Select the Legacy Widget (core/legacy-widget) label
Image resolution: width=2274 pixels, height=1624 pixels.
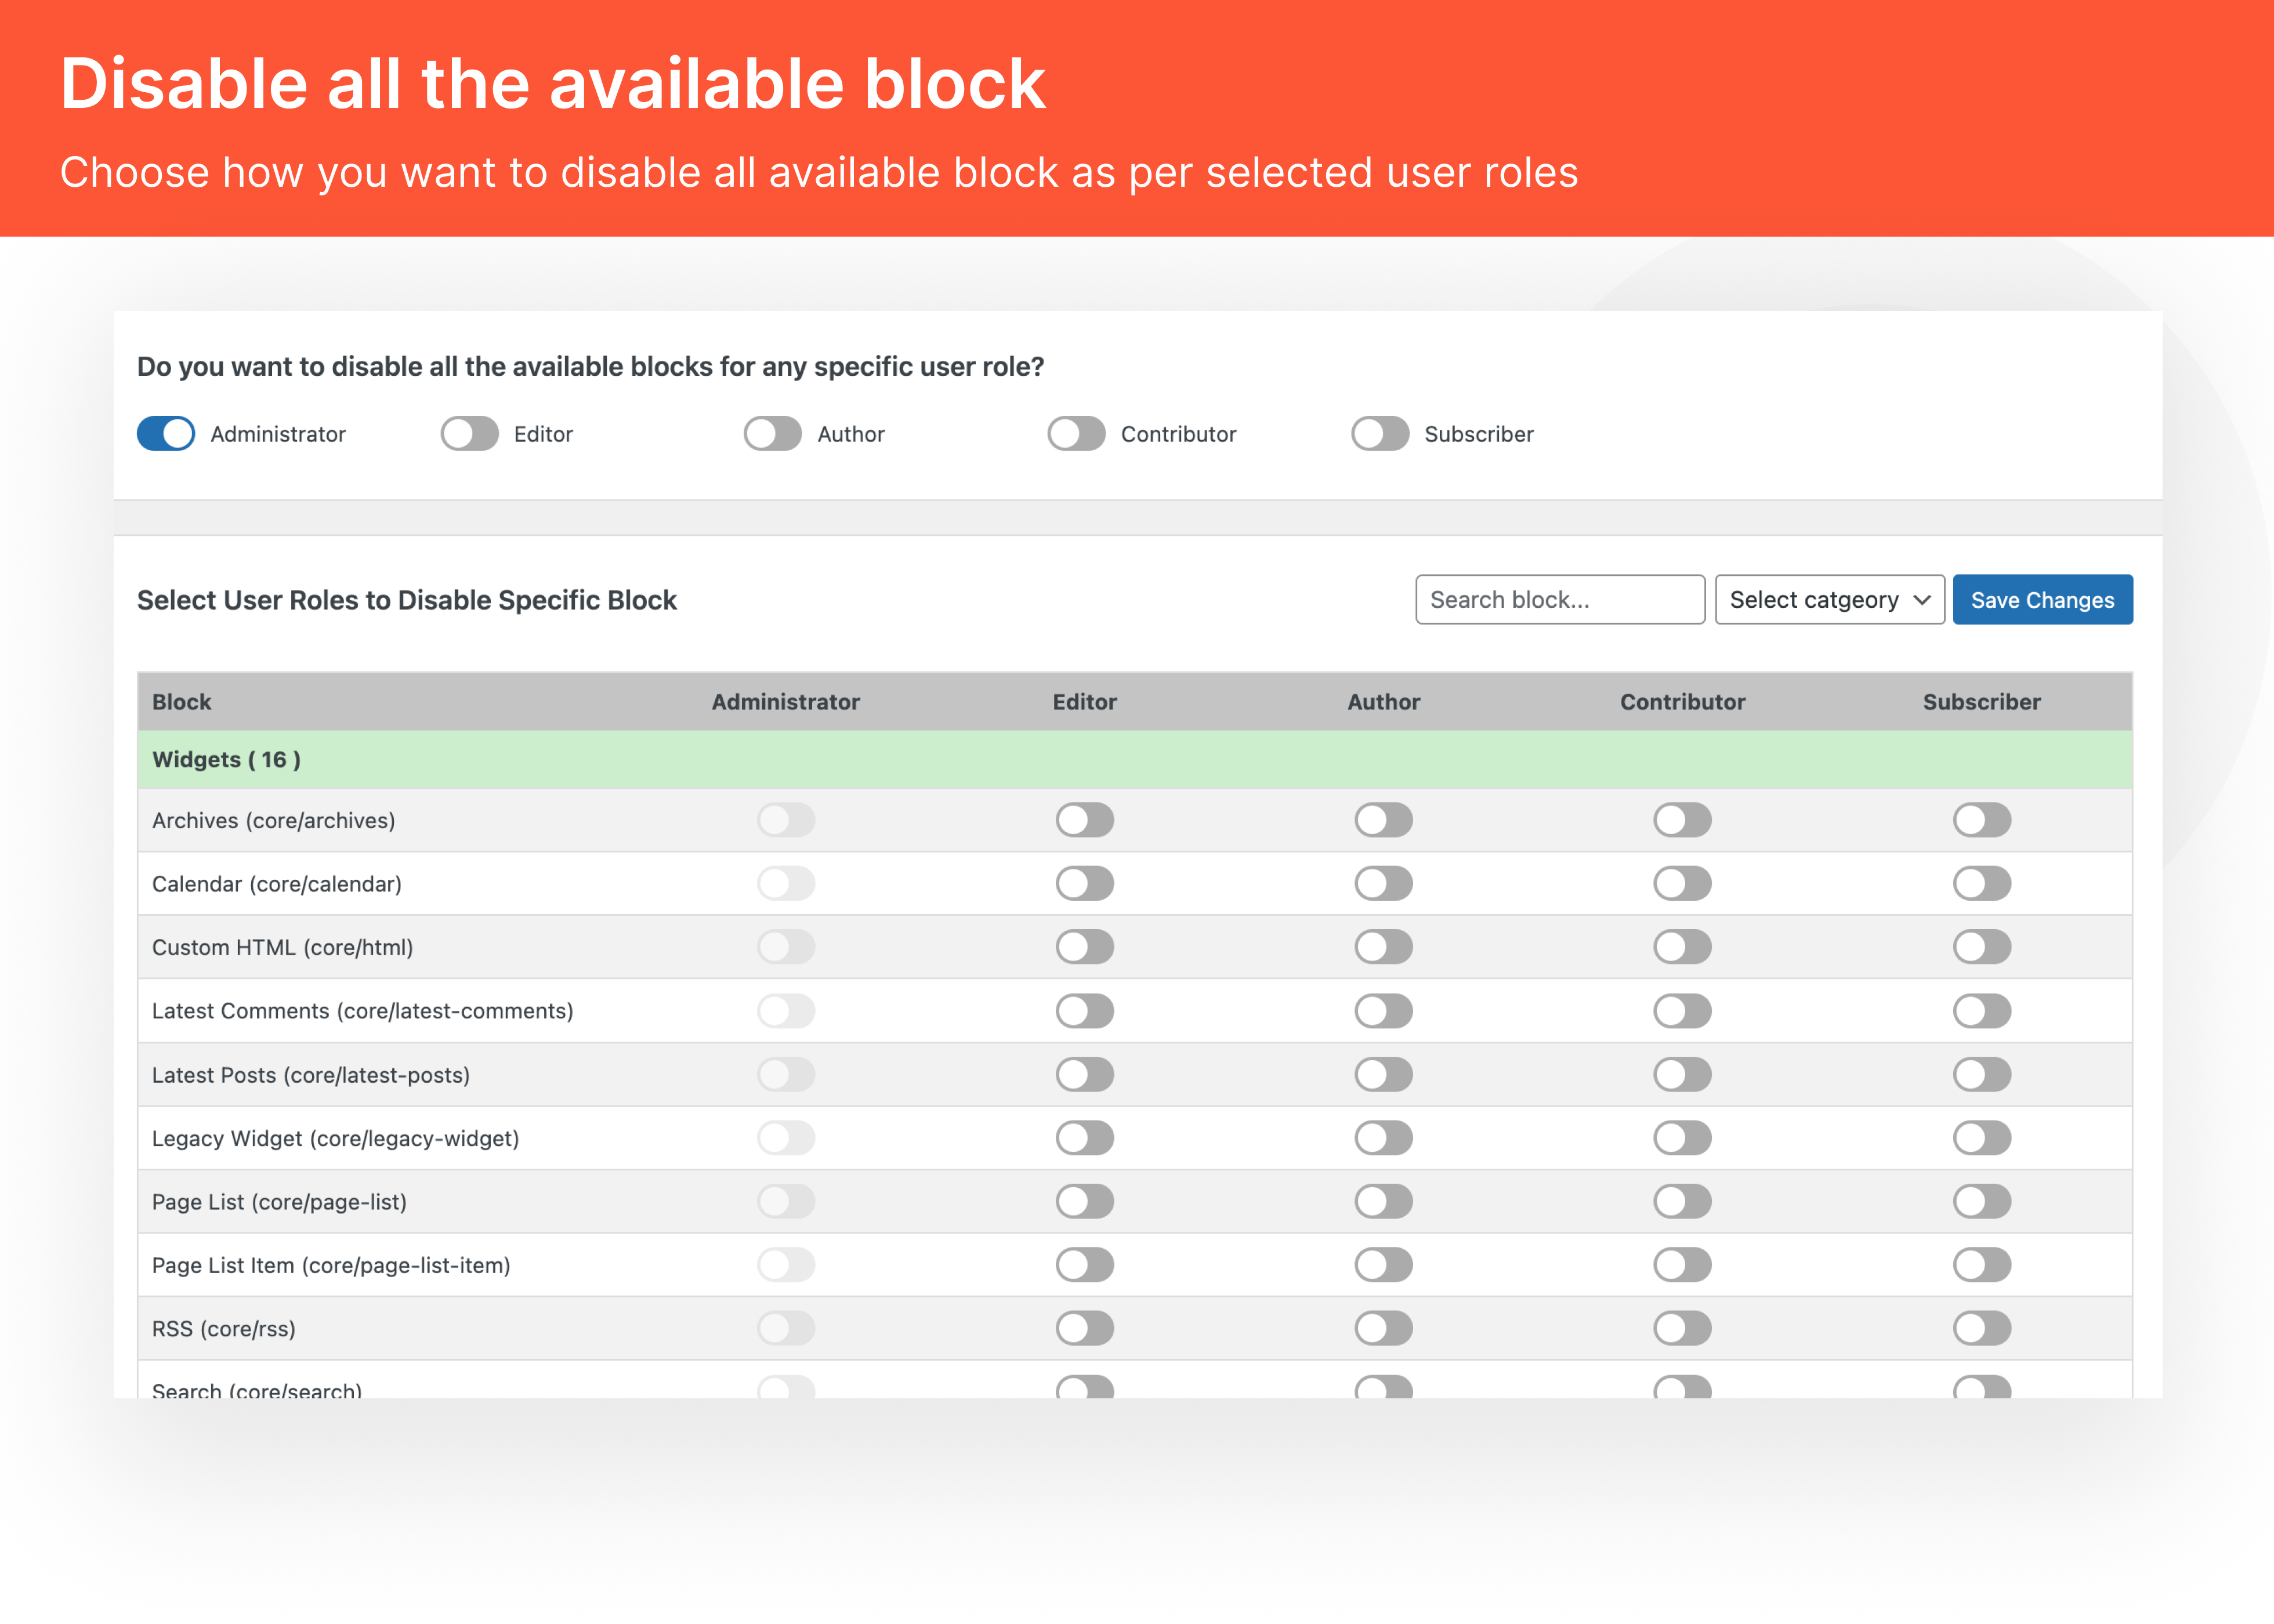coord(336,1138)
